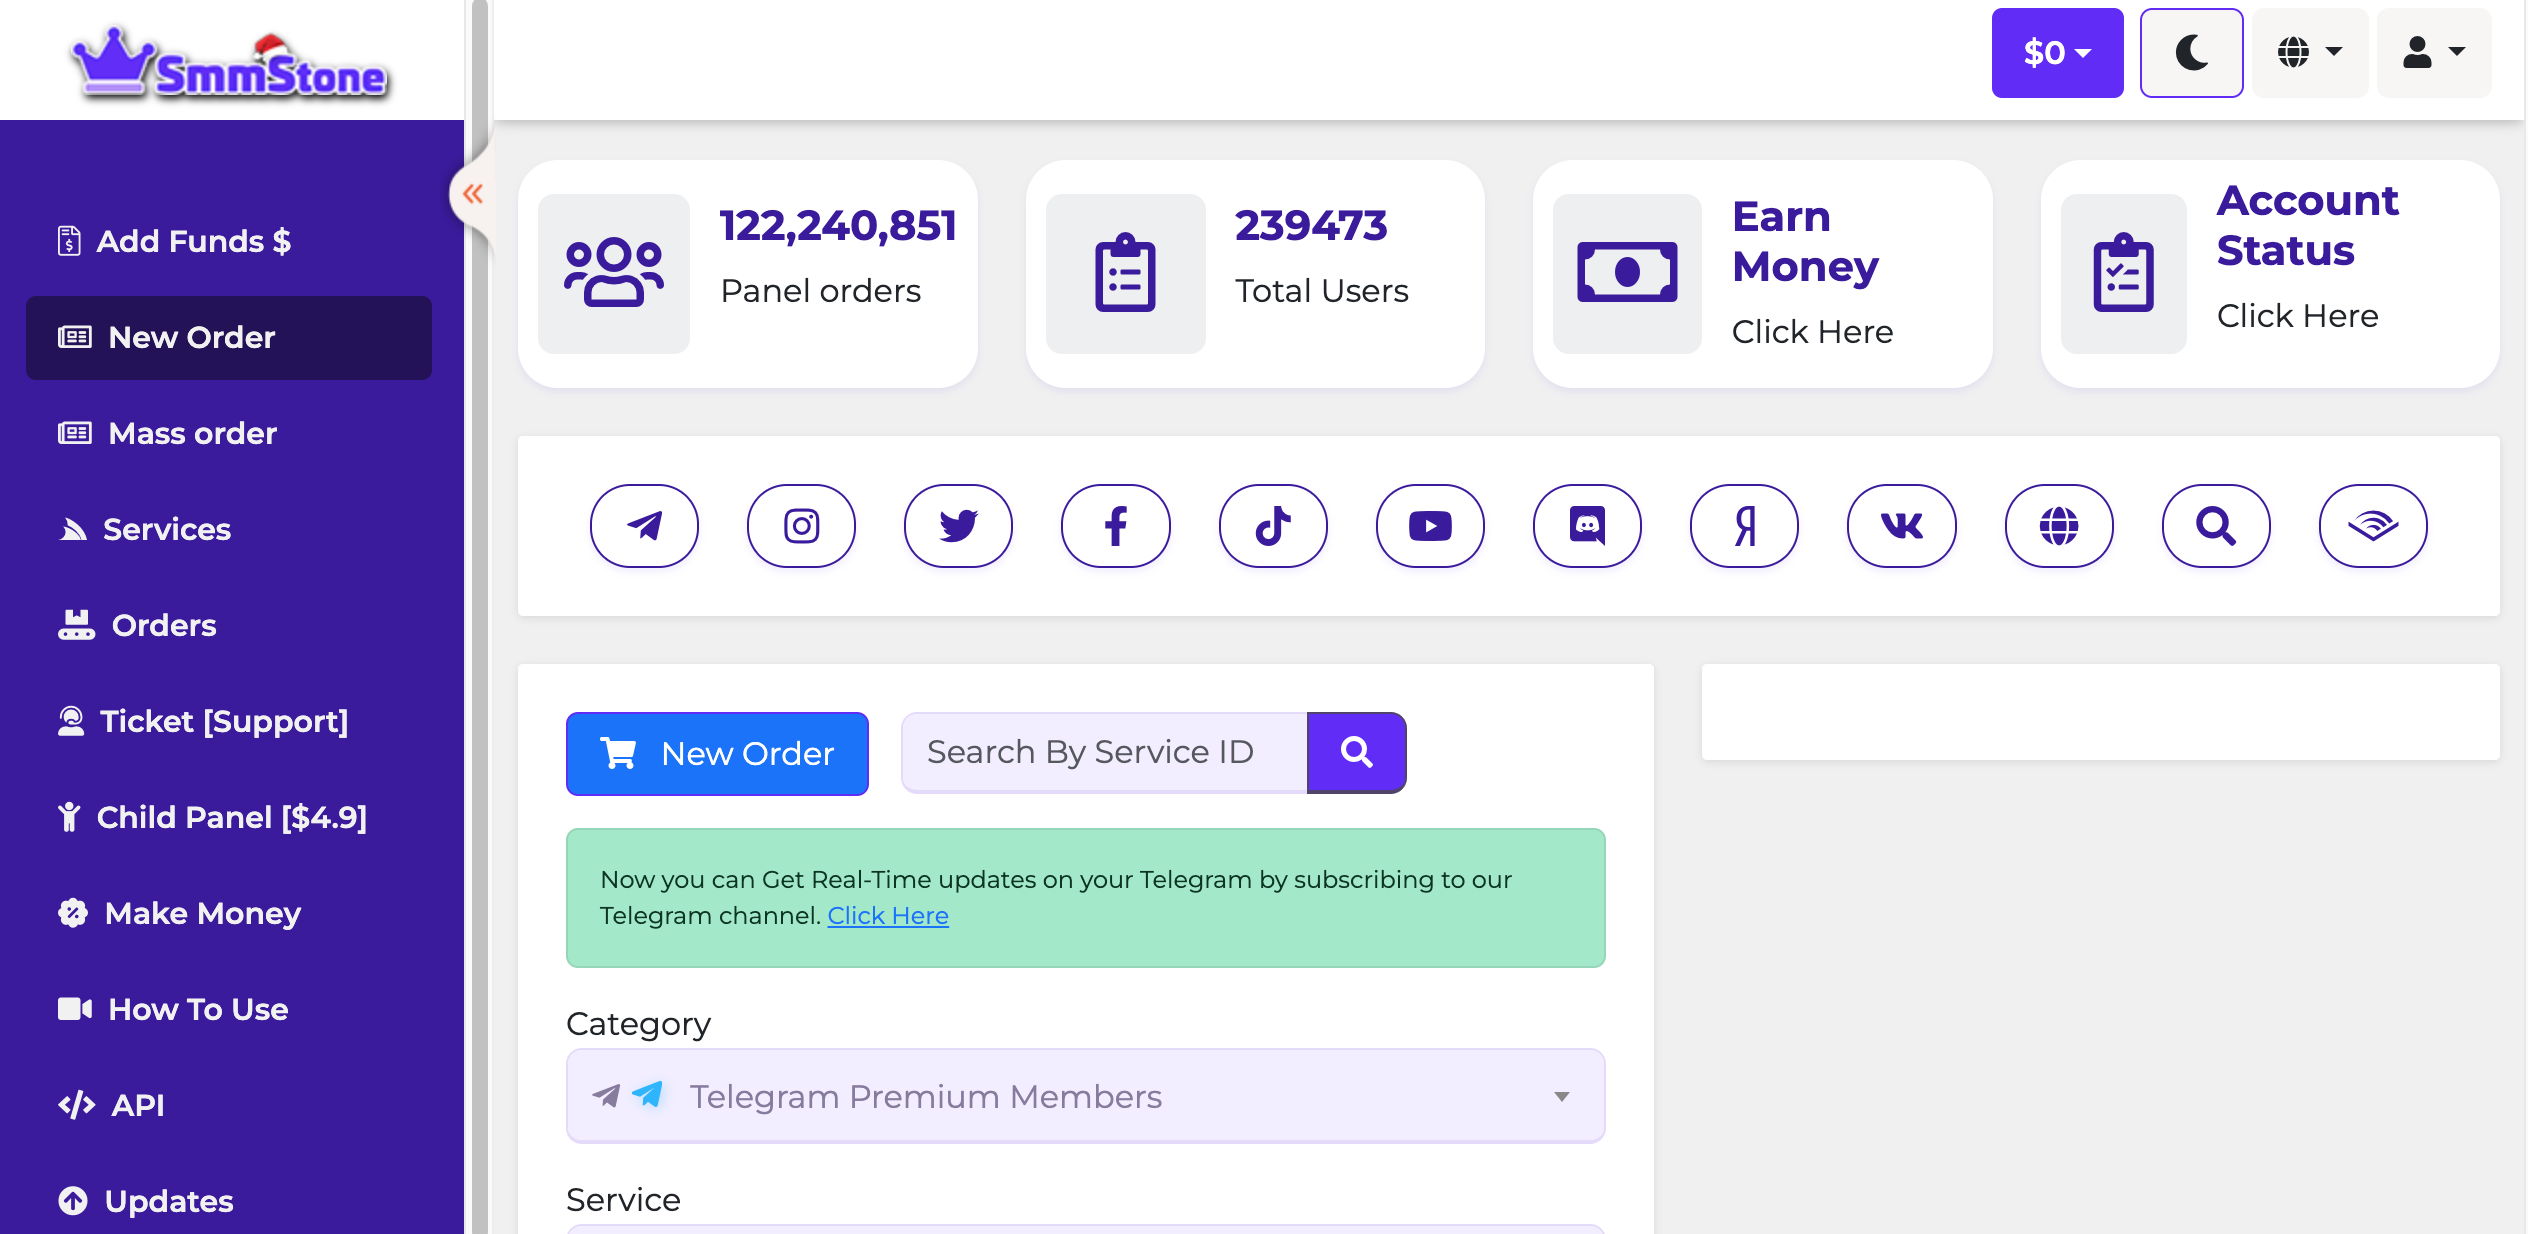
Task: Click the VK category icon
Action: point(1901,526)
